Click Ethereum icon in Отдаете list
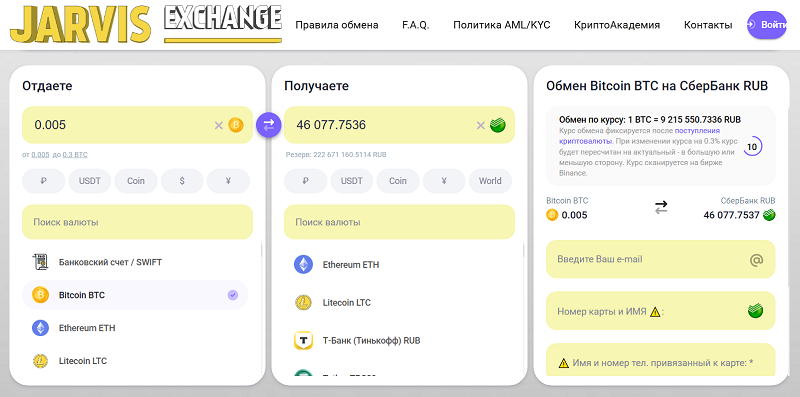The width and height of the screenshot is (800, 397). pyautogui.click(x=40, y=328)
